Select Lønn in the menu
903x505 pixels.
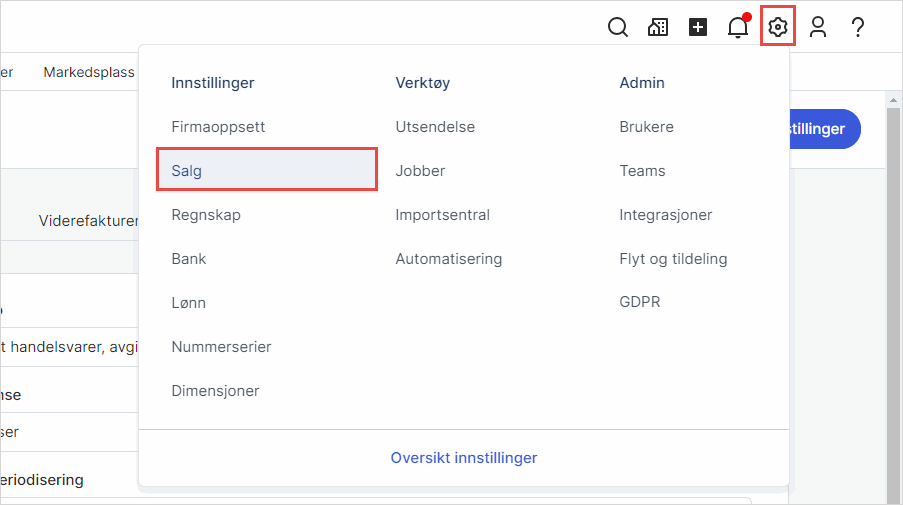click(x=189, y=303)
